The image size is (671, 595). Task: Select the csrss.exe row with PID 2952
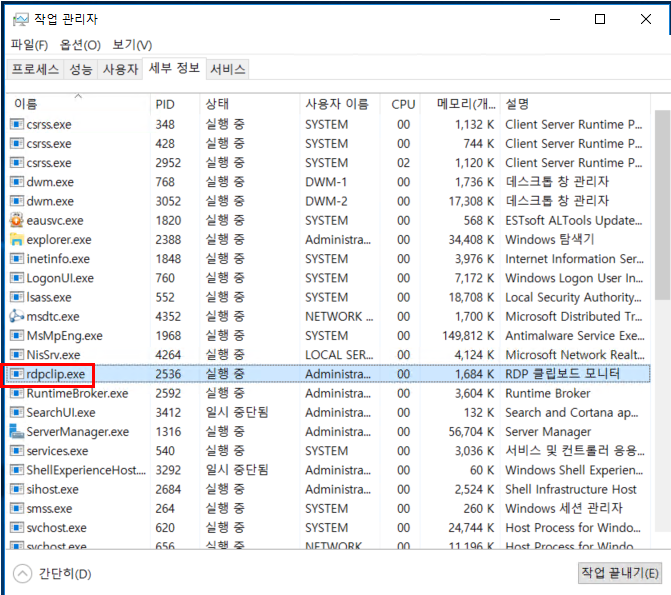328,163
